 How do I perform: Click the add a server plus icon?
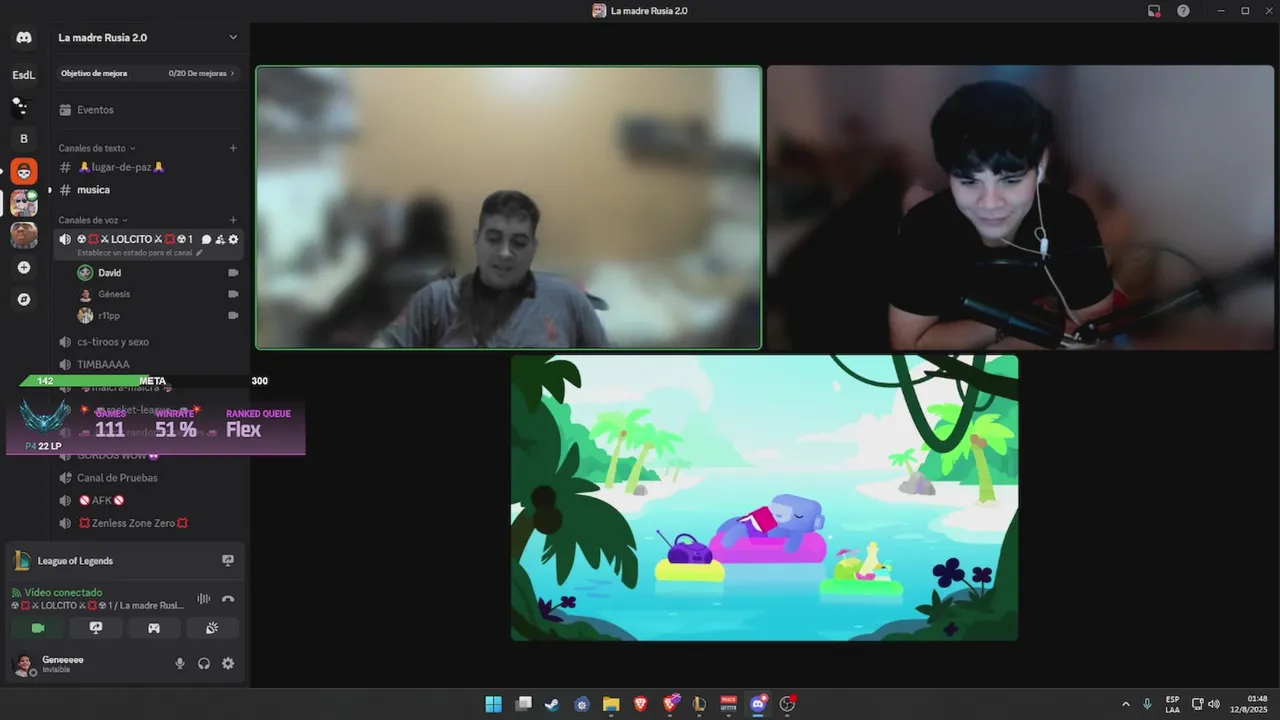[x=24, y=267]
